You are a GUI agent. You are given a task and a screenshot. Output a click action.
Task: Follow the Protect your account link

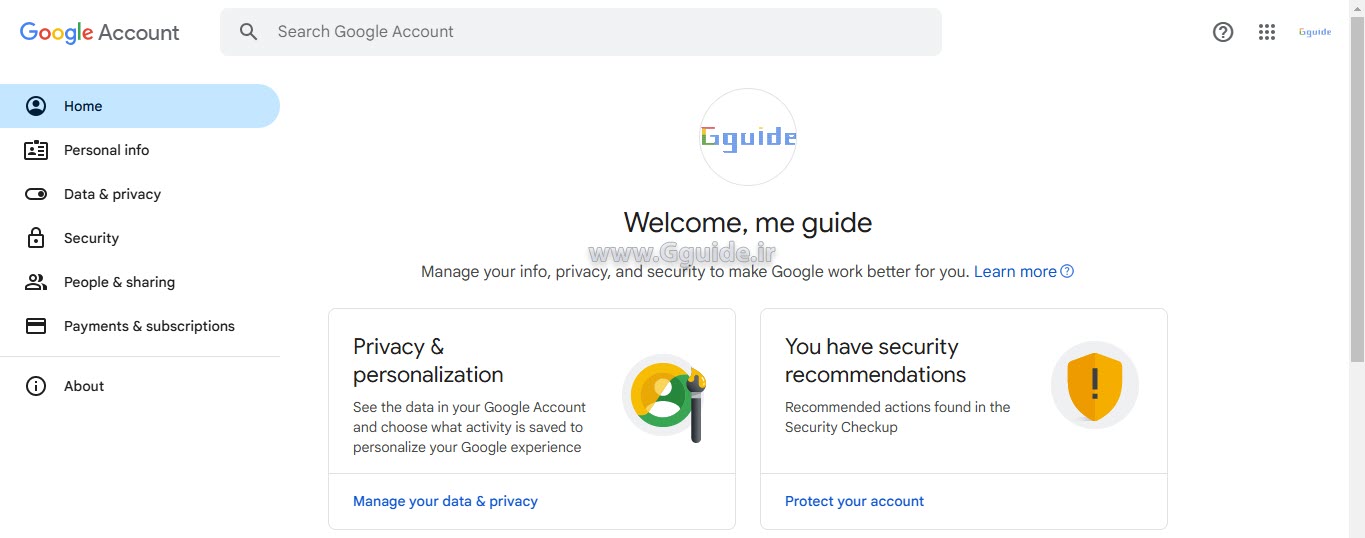click(x=854, y=501)
